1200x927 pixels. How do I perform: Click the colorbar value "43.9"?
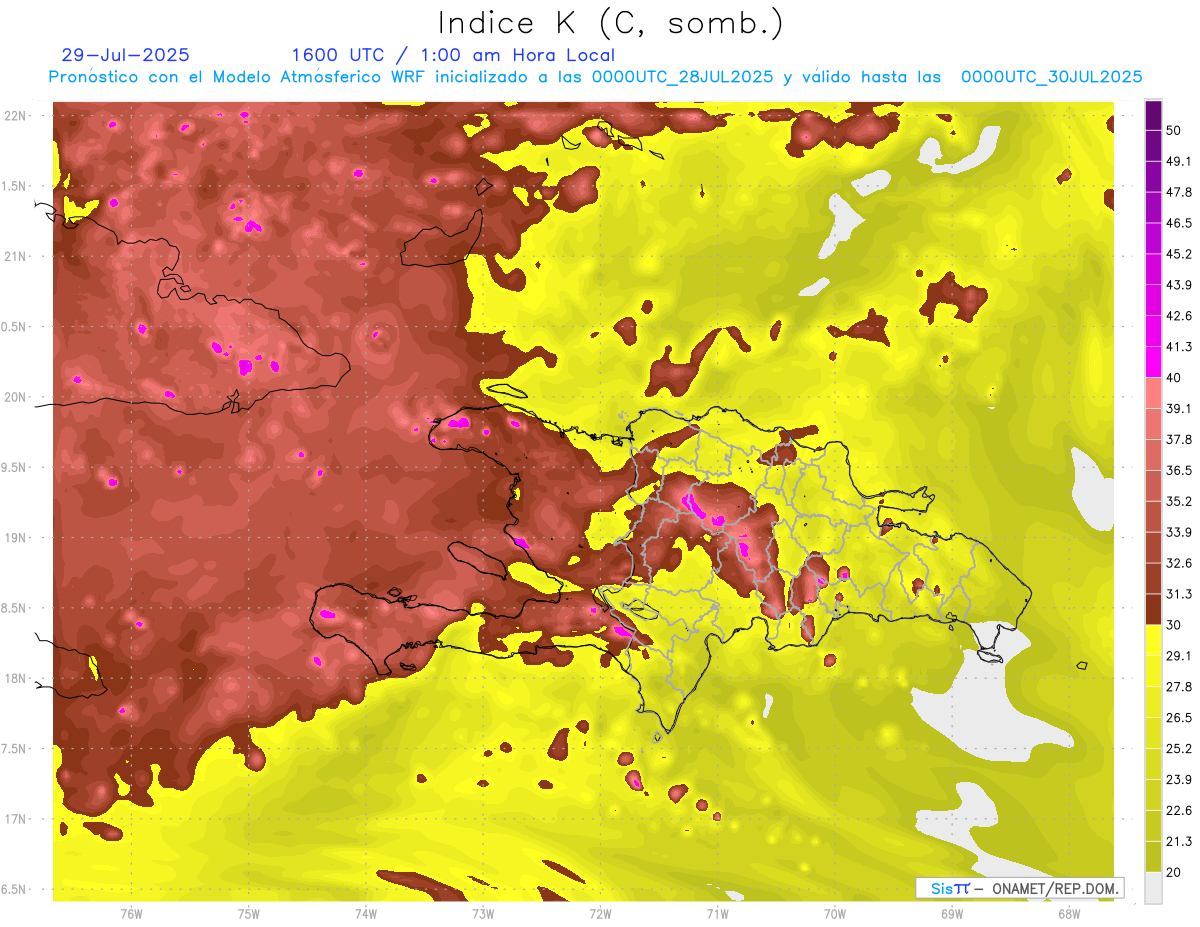point(1179,285)
